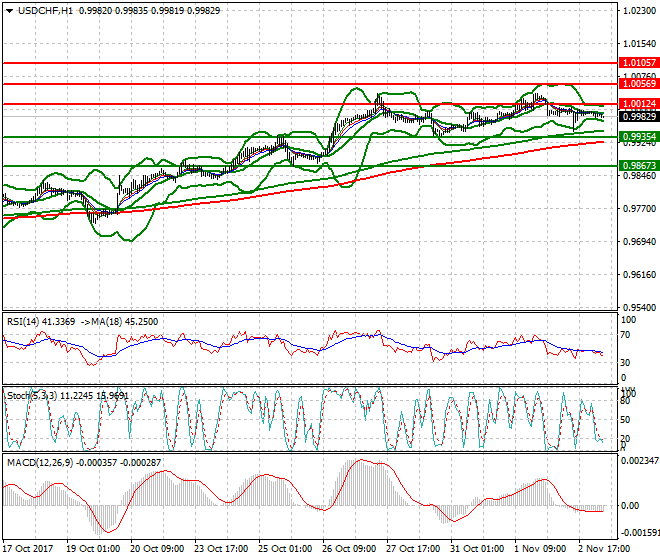Click the ->MA(18) 45.2500 label
The width and height of the screenshot is (660, 560).
pyautogui.click(x=119, y=322)
